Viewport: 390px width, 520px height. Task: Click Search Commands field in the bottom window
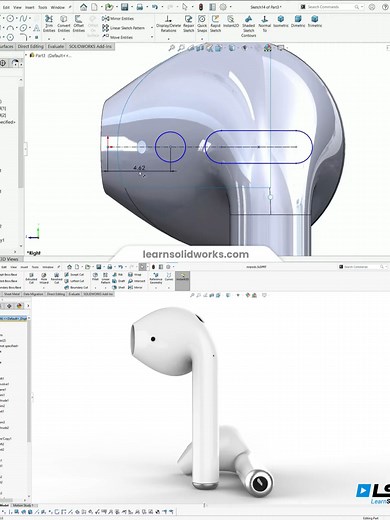(x=362, y=267)
